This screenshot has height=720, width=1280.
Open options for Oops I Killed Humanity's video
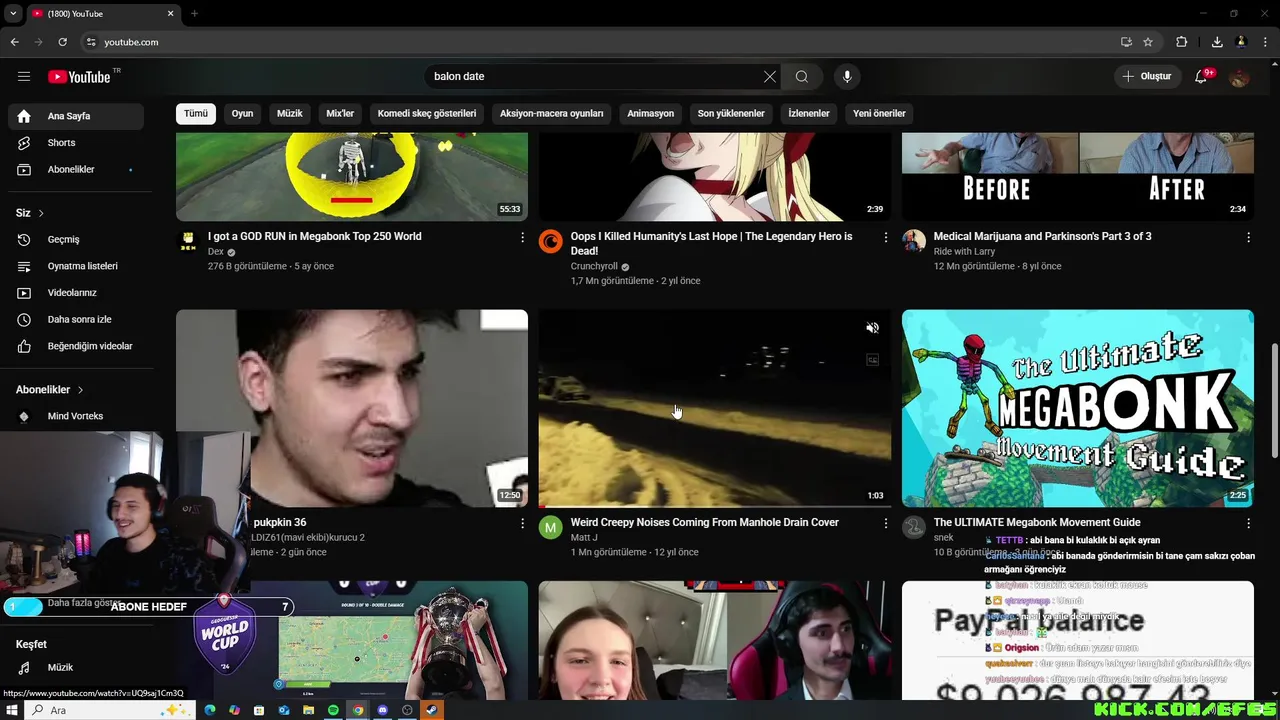[x=885, y=237]
